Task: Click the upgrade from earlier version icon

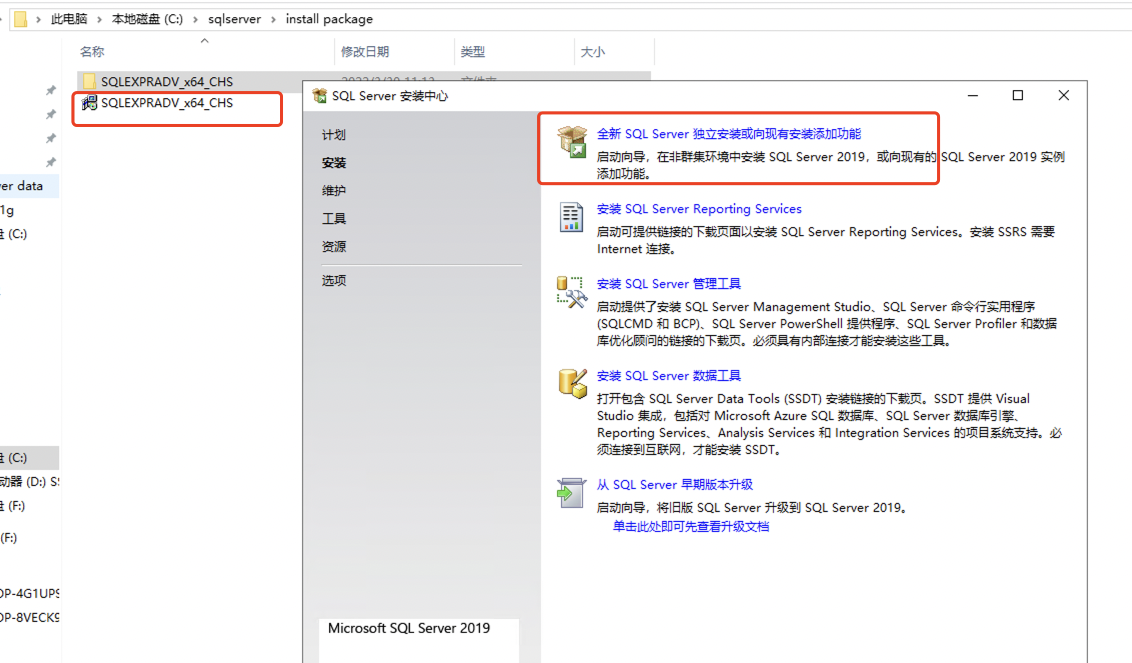Action: point(571,491)
